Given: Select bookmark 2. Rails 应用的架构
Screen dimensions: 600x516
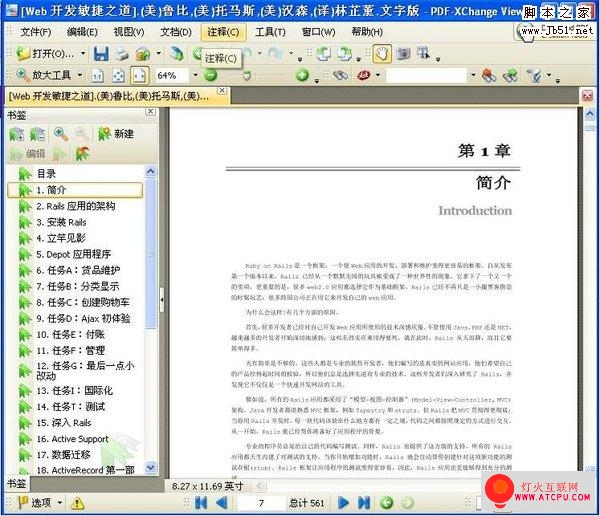Looking at the screenshot, I should tap(76, 206).
